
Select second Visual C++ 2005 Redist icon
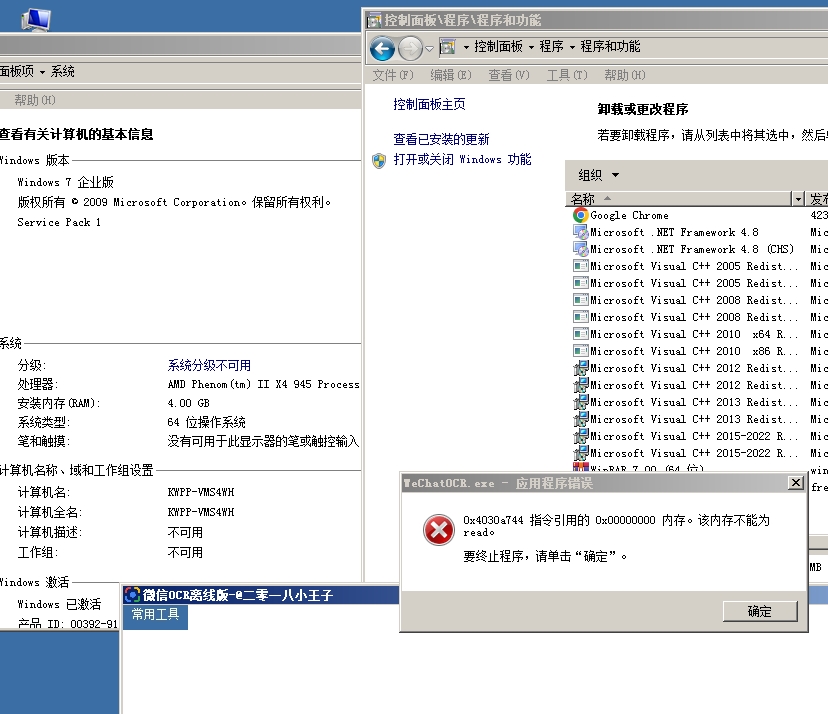point(580,283)
